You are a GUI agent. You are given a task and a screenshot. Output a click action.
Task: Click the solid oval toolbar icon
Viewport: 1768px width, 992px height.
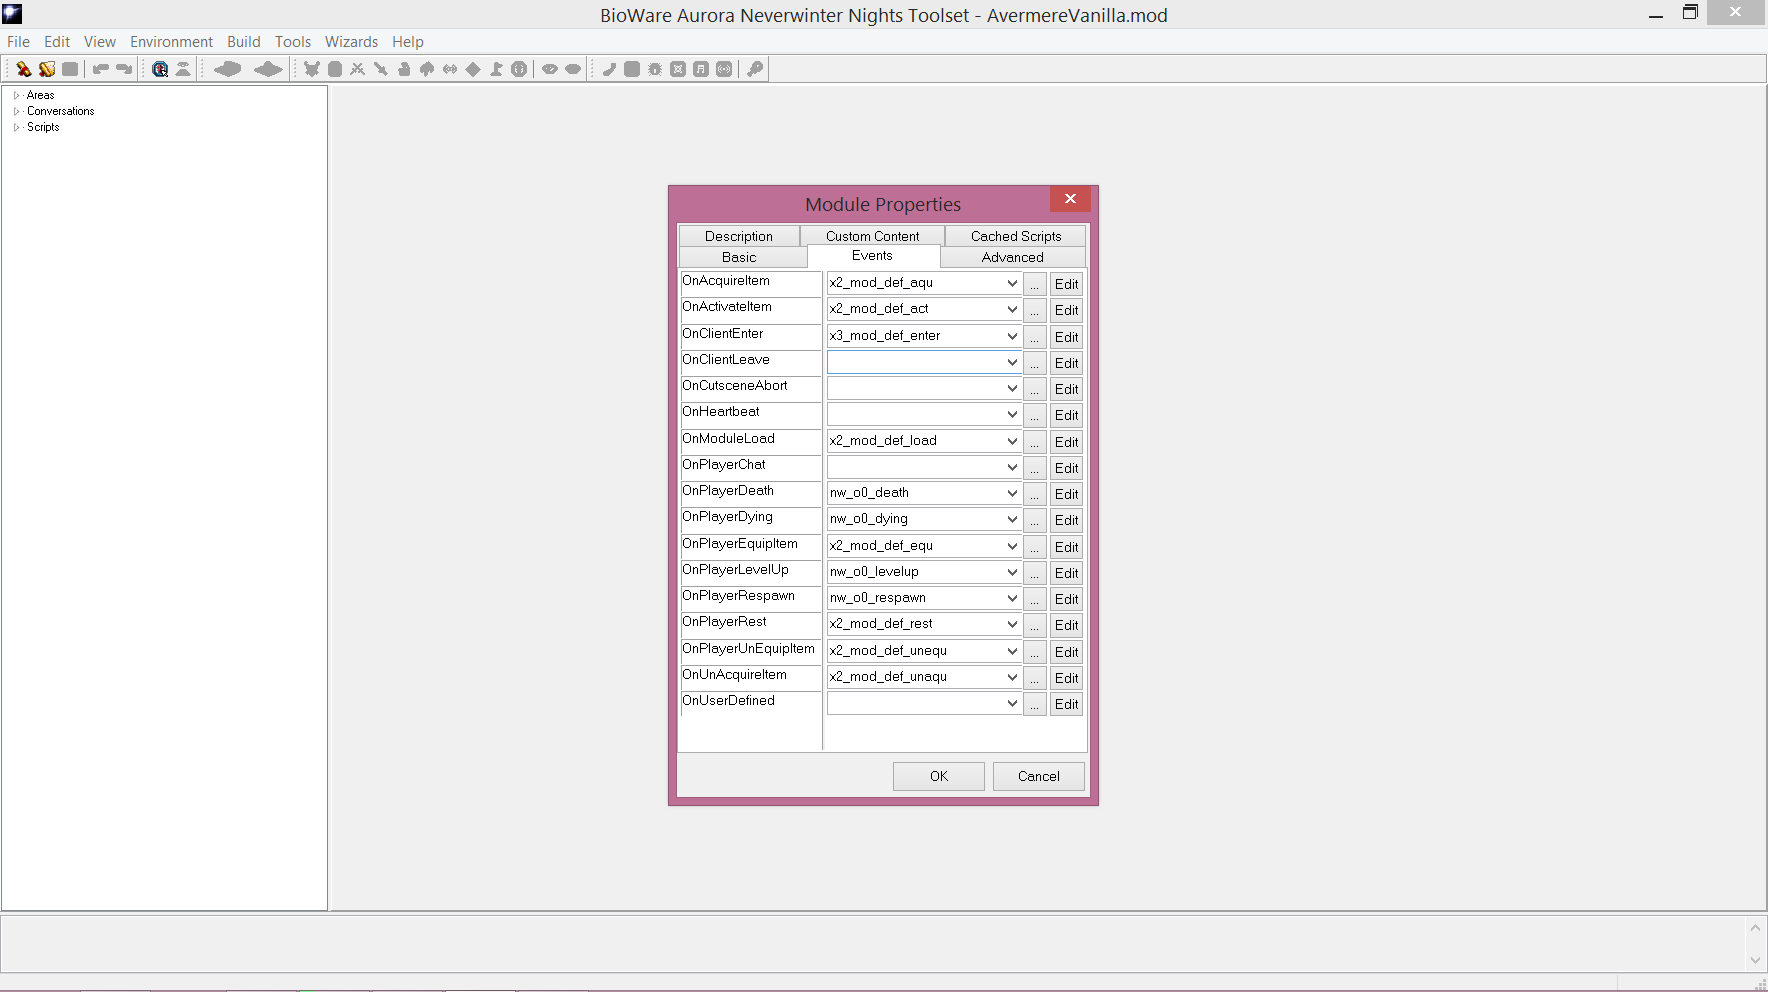pyautogui.click(x=573, y=69)
